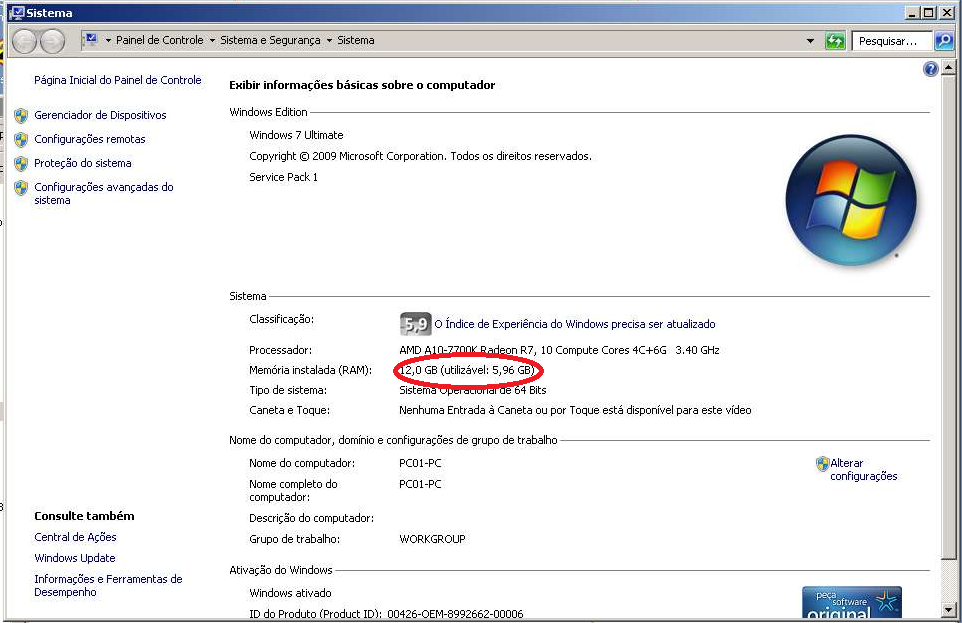Open the address bar history dropdown arrow
The height and width of the screenshot is (623, 962).
click(x=810, y=41)
